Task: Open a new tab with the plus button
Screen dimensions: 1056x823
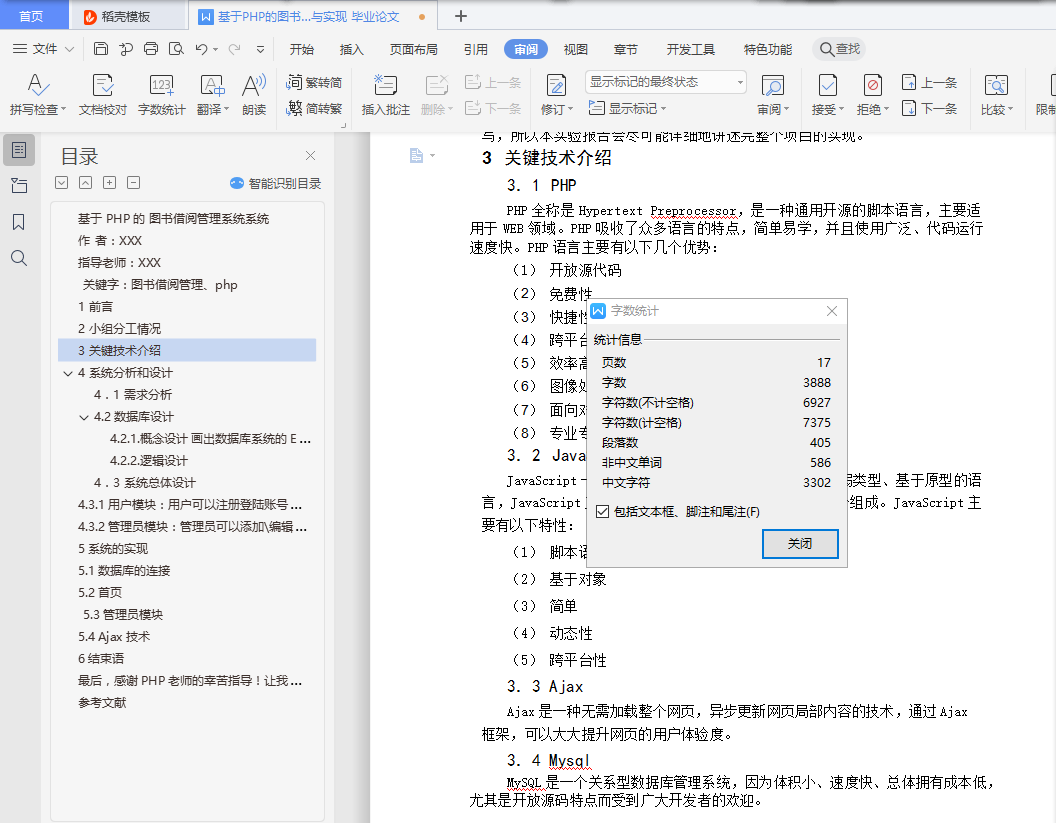Action: [461, 16]
